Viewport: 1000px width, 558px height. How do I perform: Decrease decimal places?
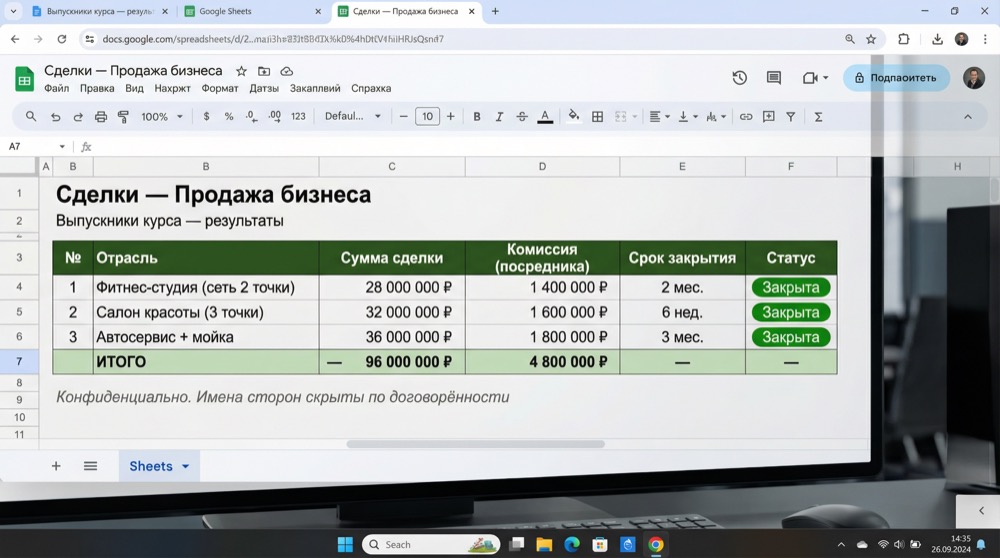click(x=251, y=117)
